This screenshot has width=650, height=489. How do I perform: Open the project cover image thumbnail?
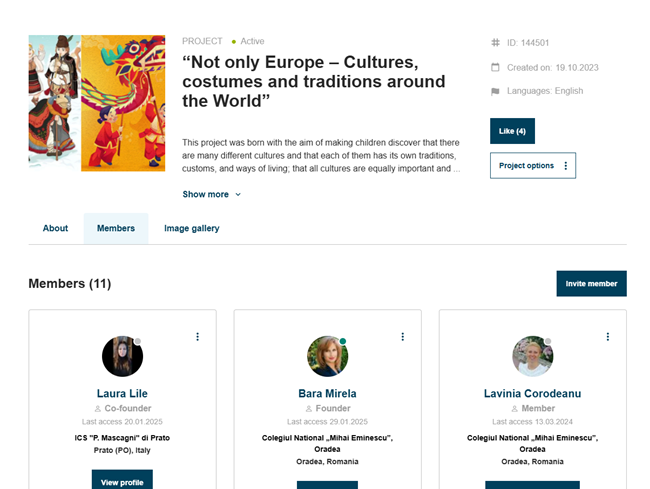click(x=97, y=103)
